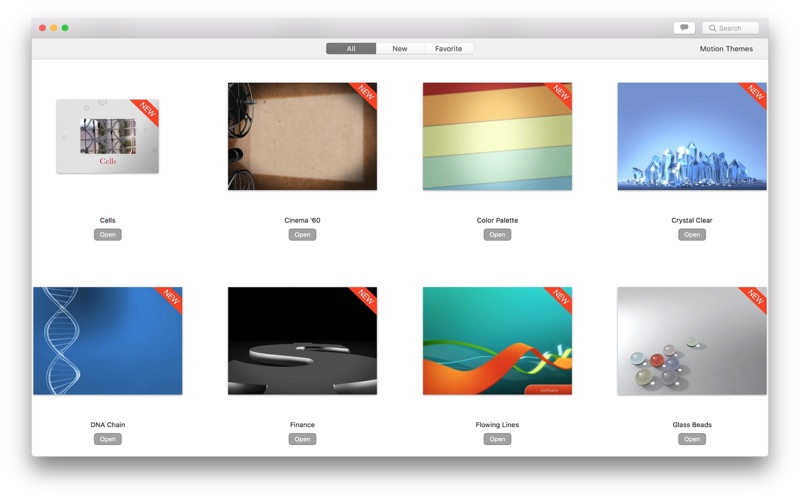Click the Cinema '60 name label
Viewport: 800px width, 500px height.
[x=303, y=220]
